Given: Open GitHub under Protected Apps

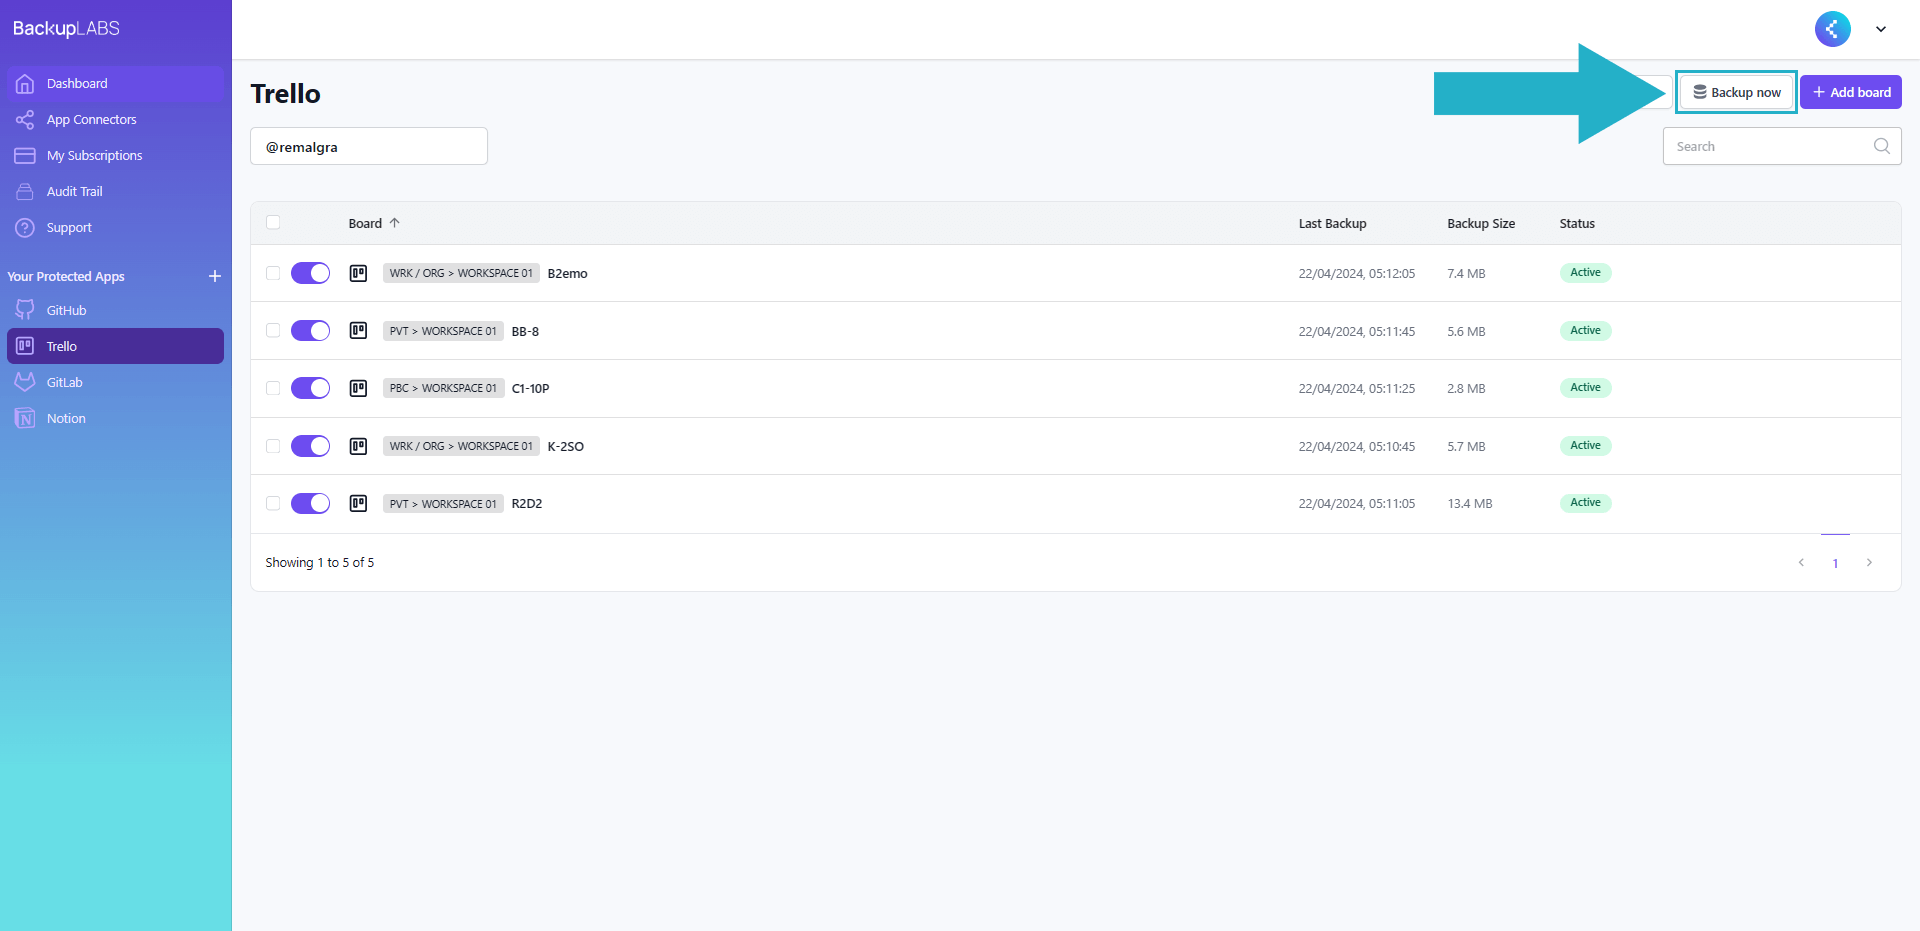Looking at the screenshot, I should click(x=115, y=311).
